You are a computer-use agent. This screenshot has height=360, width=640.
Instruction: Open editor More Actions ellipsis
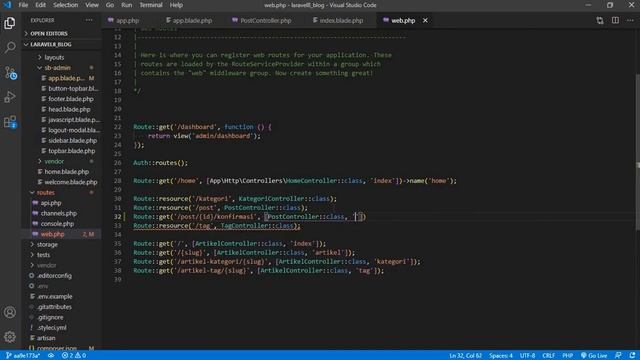tap(630, 20)
